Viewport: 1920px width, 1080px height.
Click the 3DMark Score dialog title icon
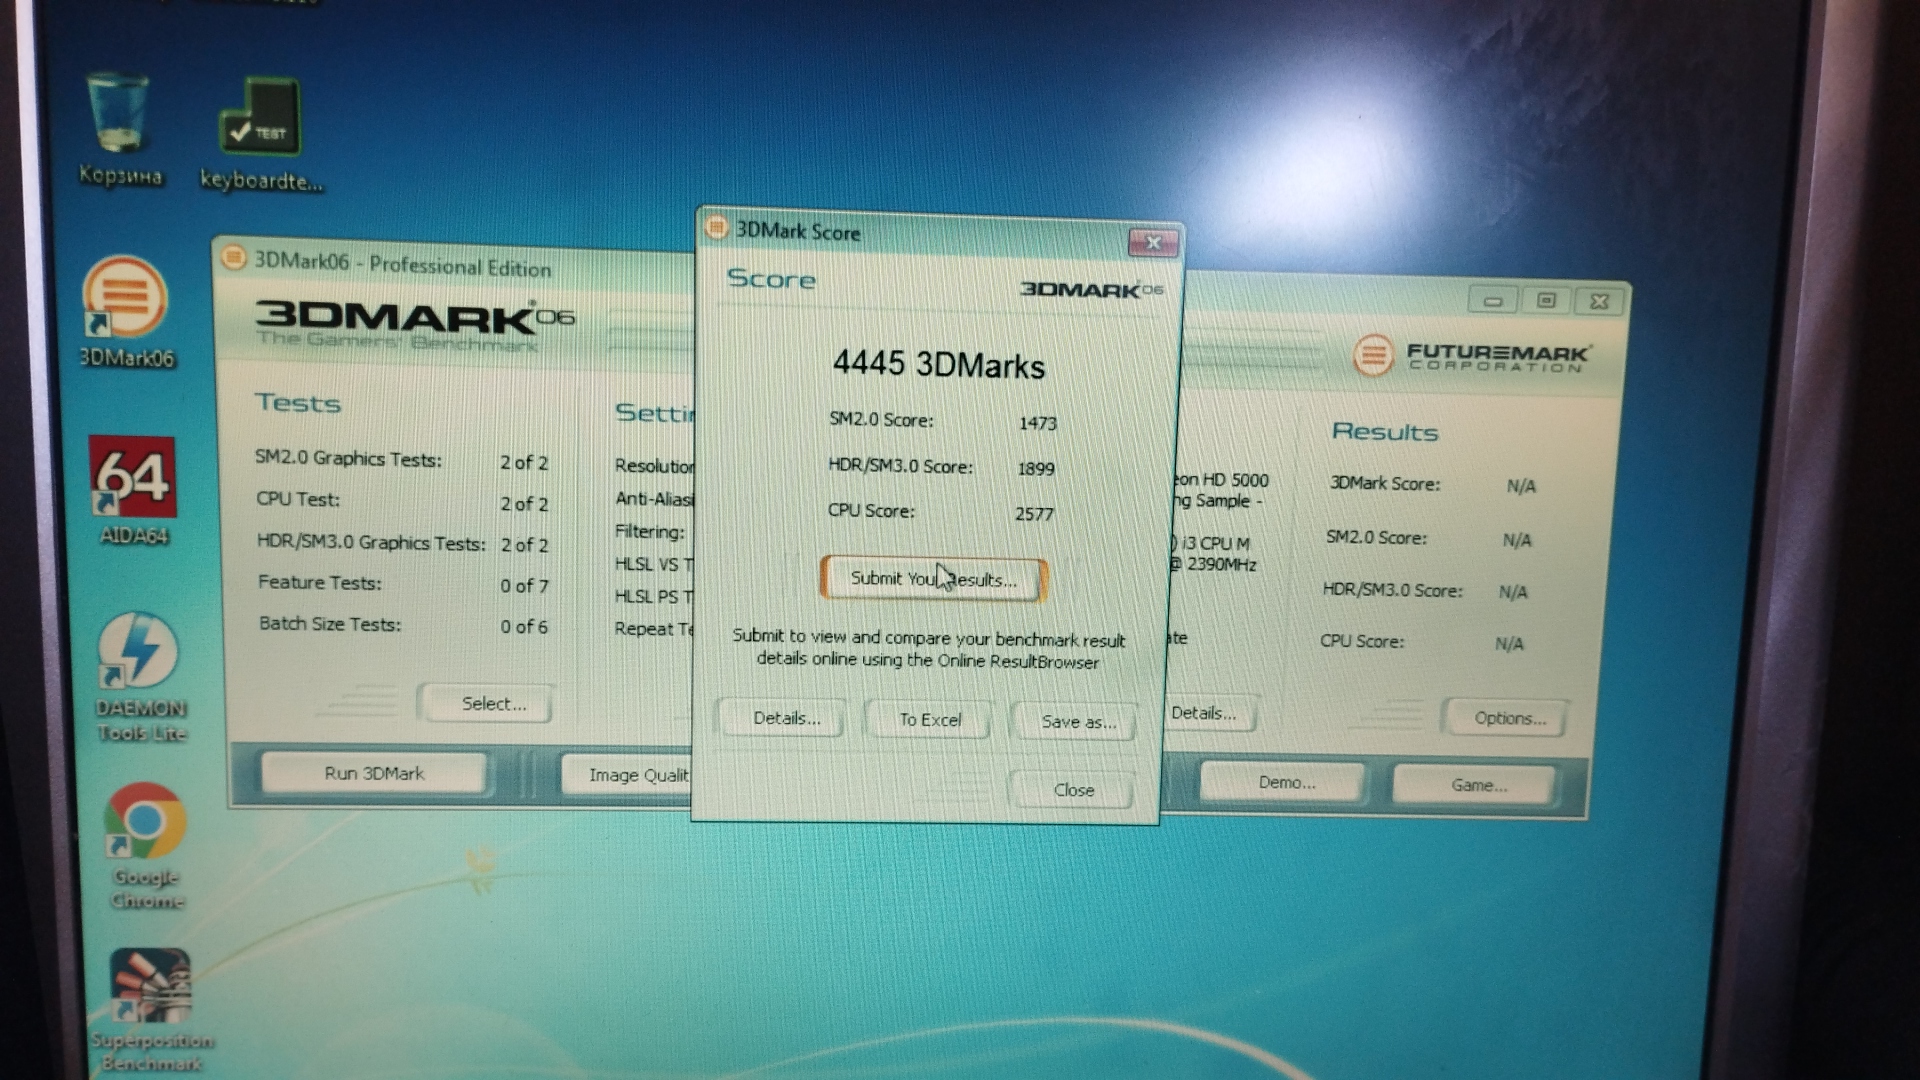(x=716, y=228)
